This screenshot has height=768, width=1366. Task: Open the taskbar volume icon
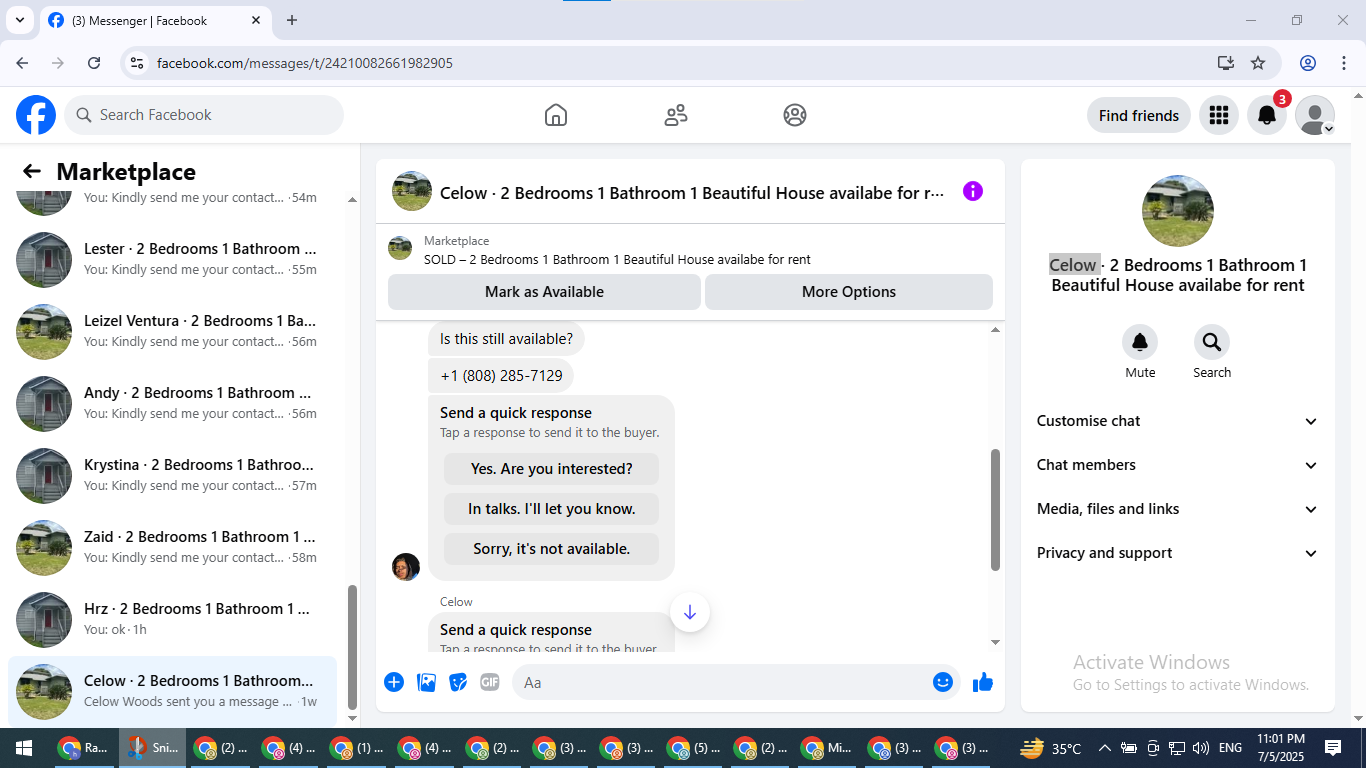[1201, 748]
